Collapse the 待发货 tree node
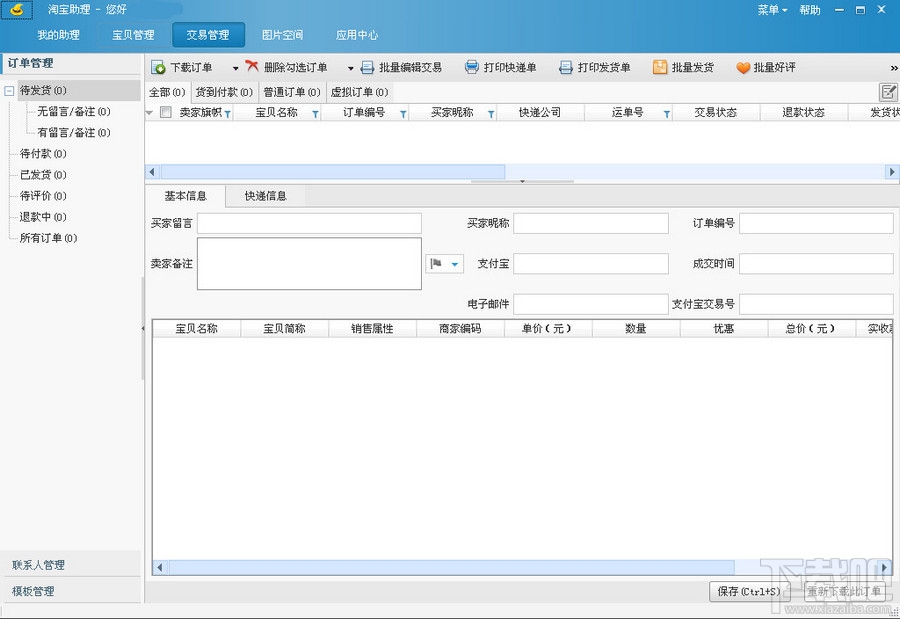This screenshot has height=619, width=900. 9,91
